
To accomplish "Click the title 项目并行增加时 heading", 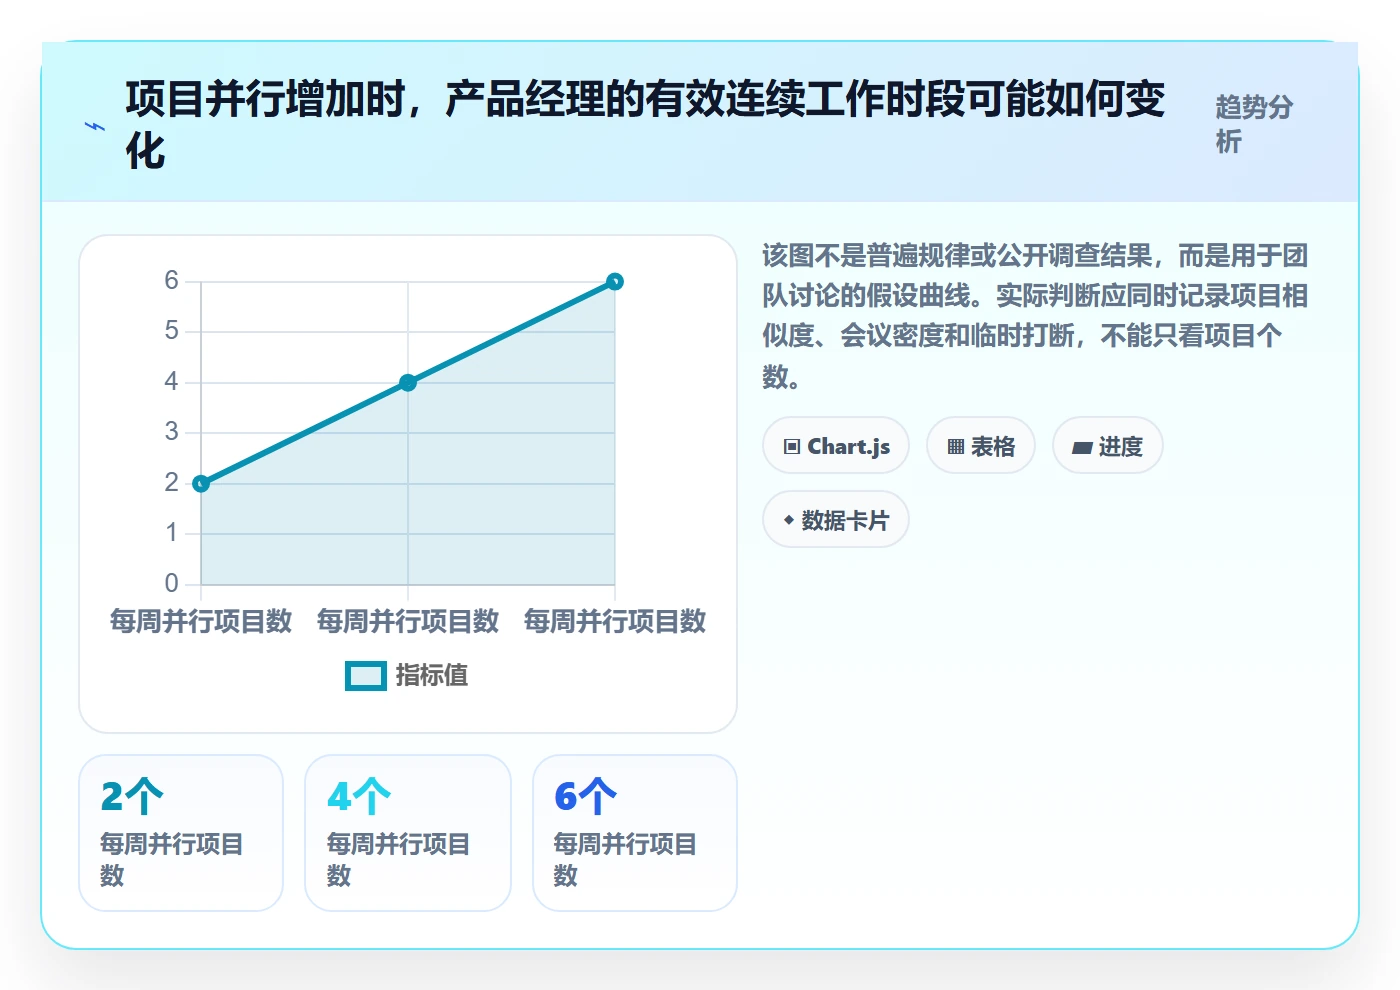I will 646,125.
